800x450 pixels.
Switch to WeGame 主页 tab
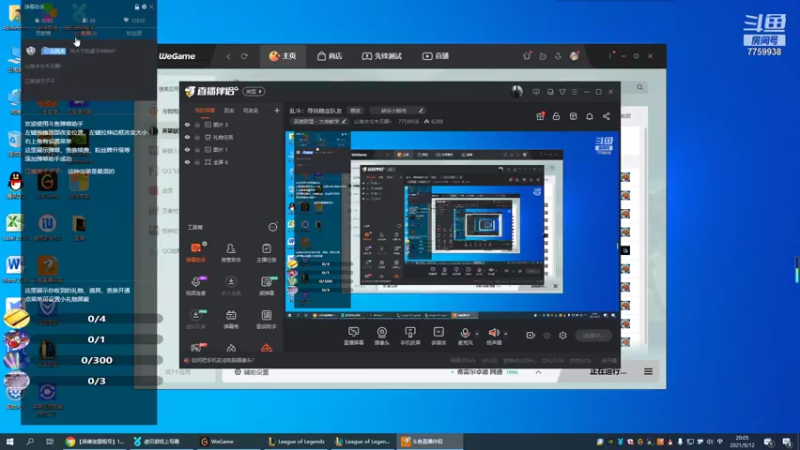tap(283, 56)
